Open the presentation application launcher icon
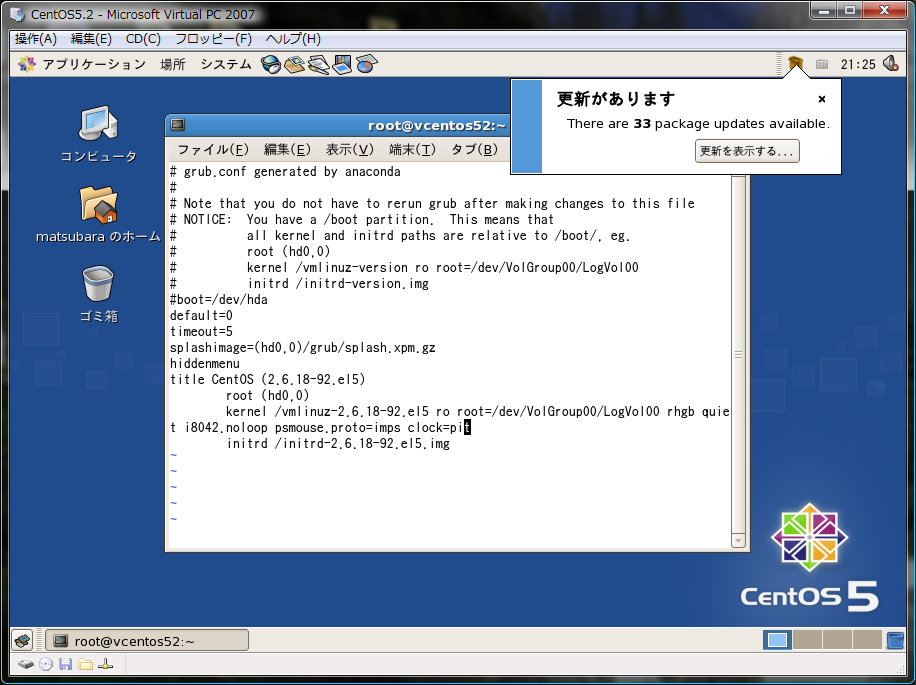The image size is (916, 685). coord(342,64)
